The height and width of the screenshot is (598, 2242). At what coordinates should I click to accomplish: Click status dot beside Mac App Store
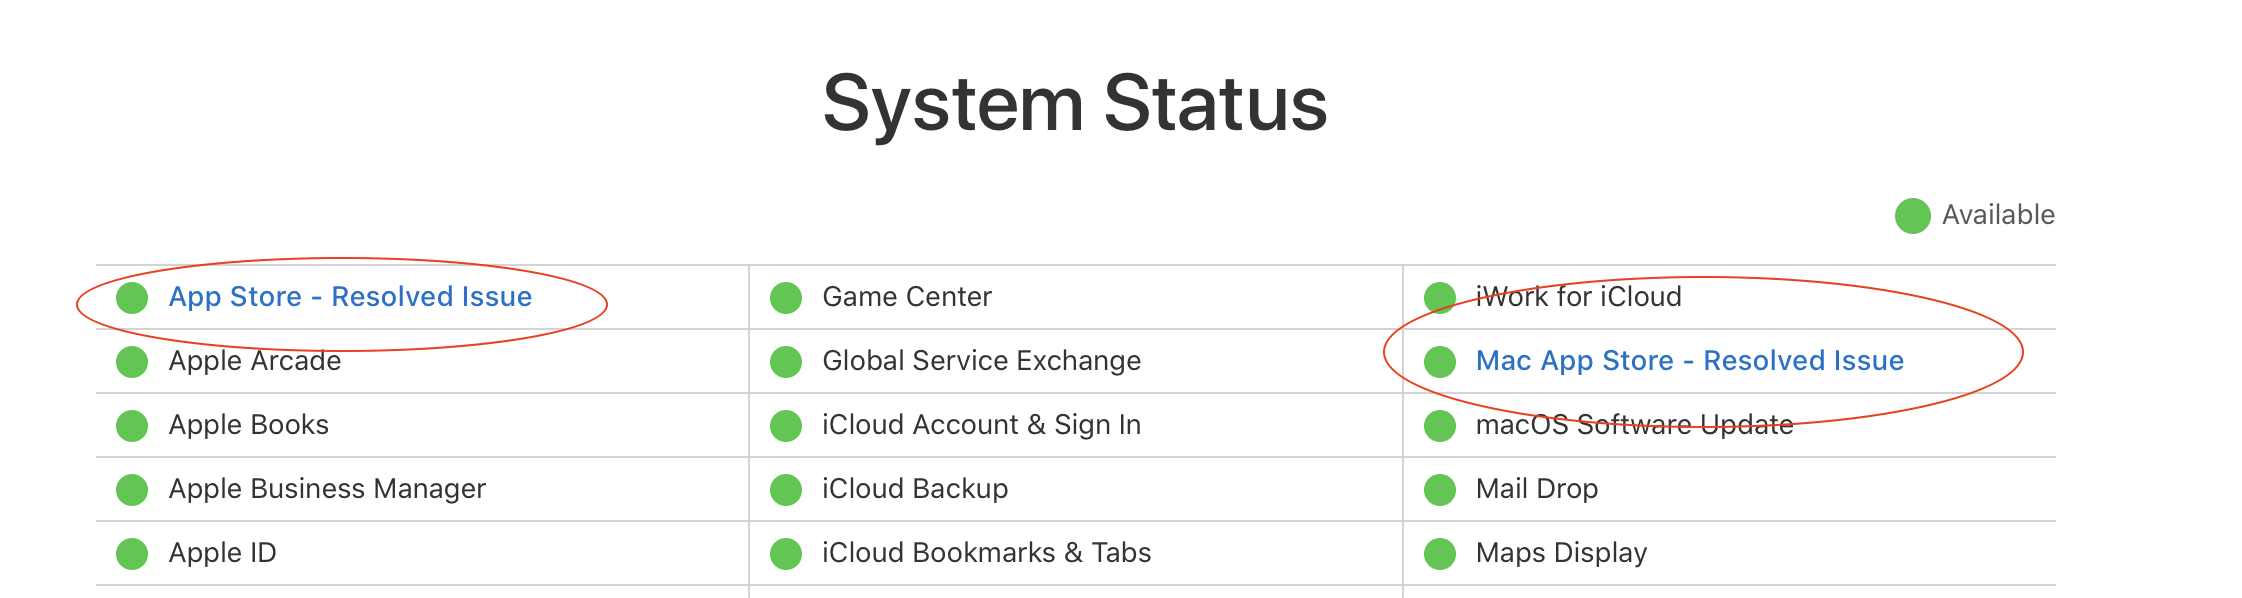pos(1440,362)
